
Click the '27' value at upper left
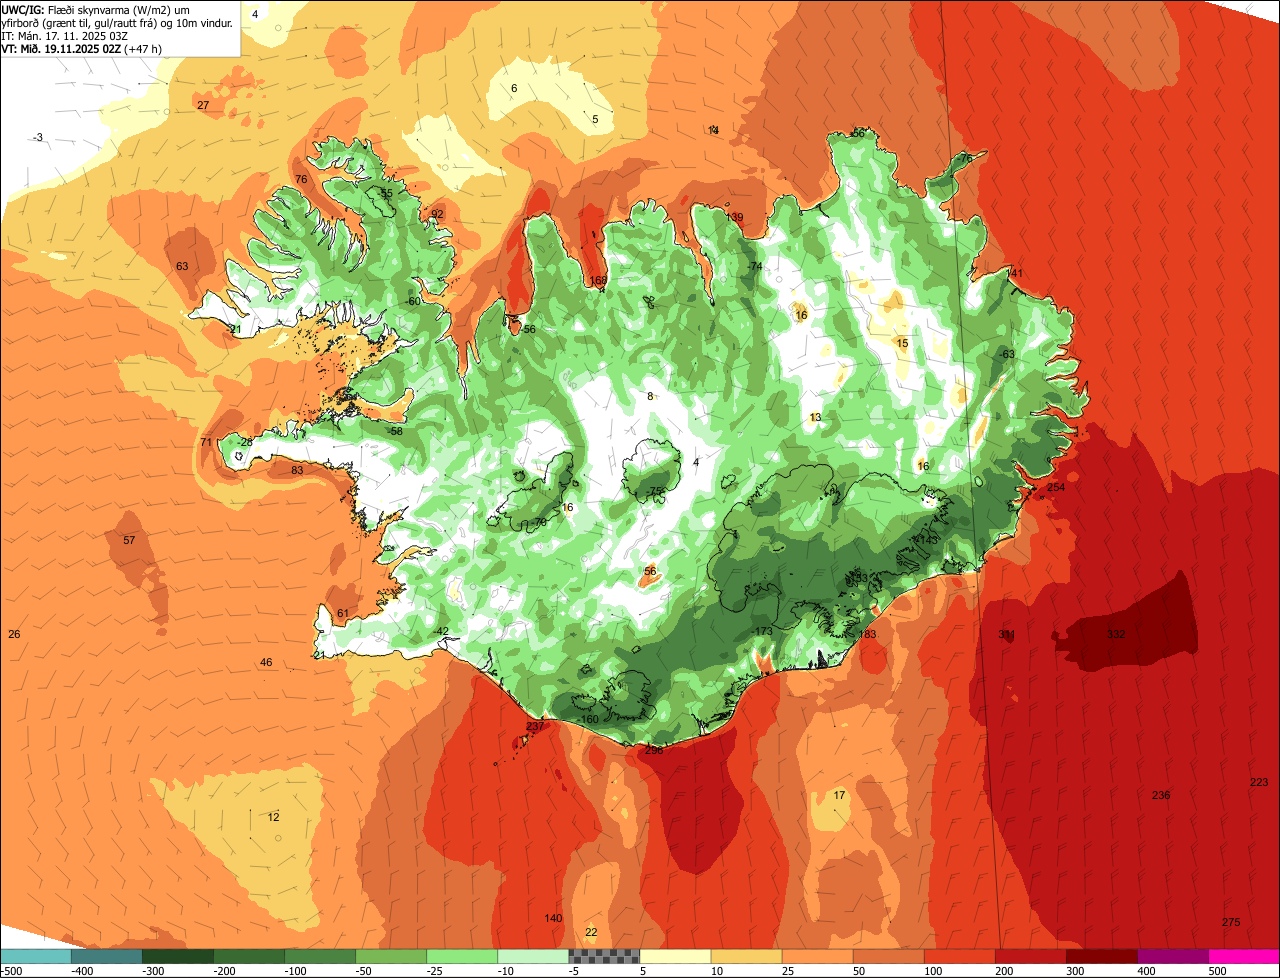(203, 105)
